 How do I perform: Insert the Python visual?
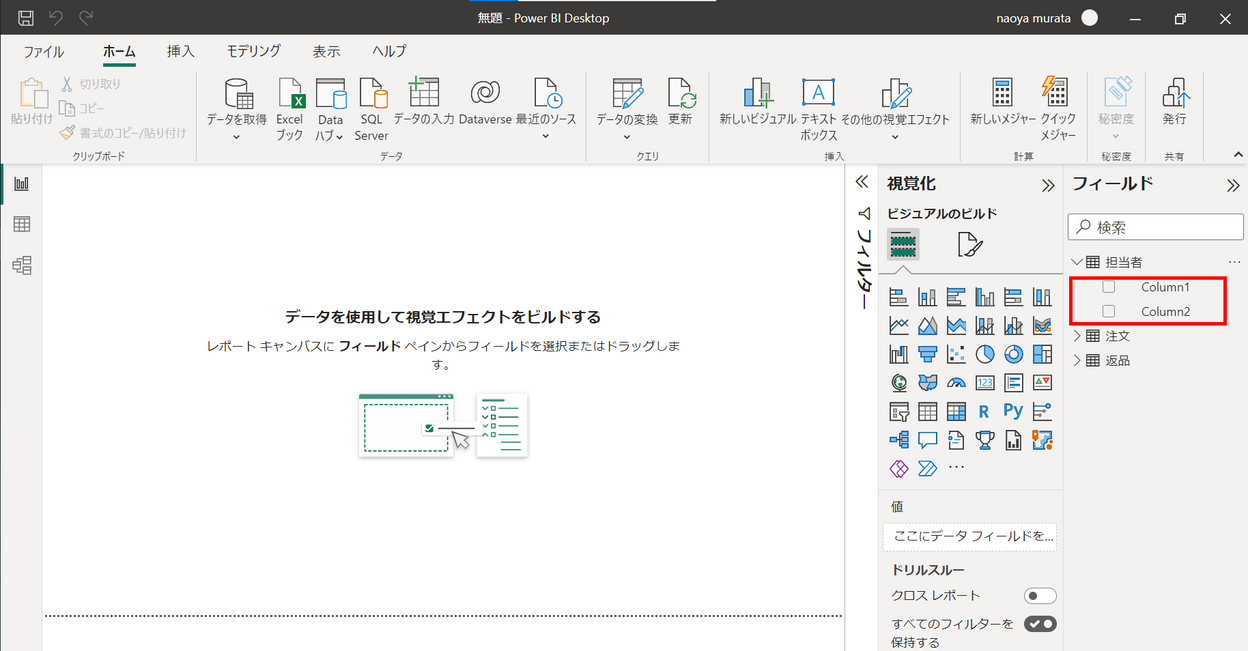pos(1014,412)
